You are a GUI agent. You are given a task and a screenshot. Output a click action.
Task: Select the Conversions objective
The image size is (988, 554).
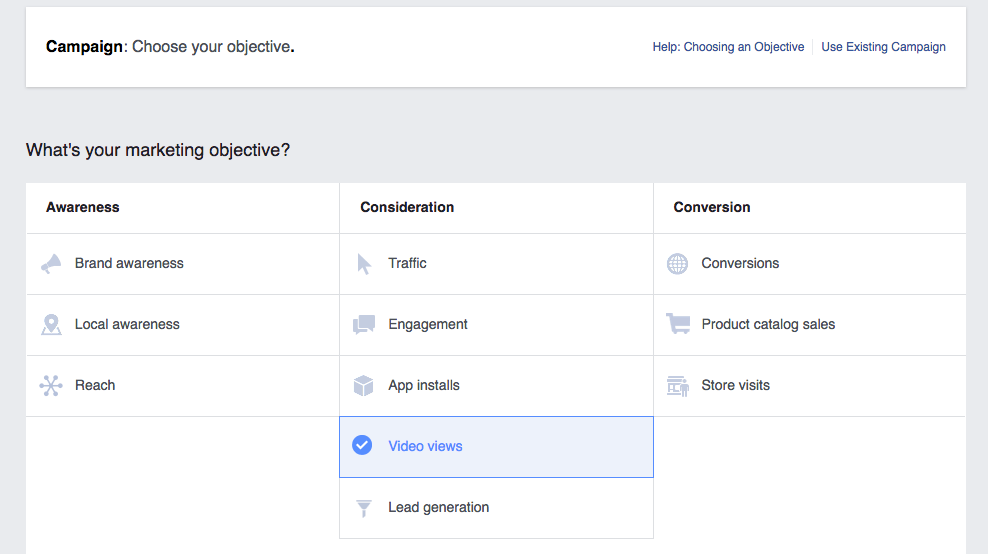coord(810,264)
